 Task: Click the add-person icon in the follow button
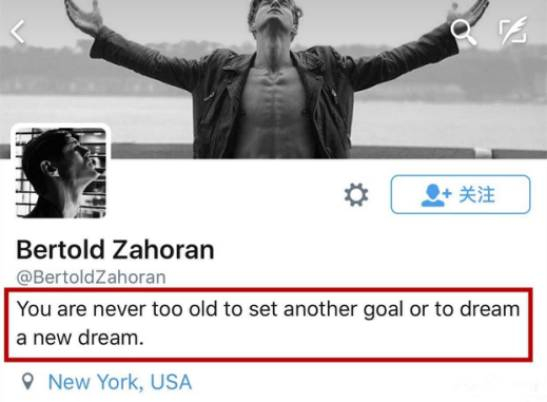436,195
